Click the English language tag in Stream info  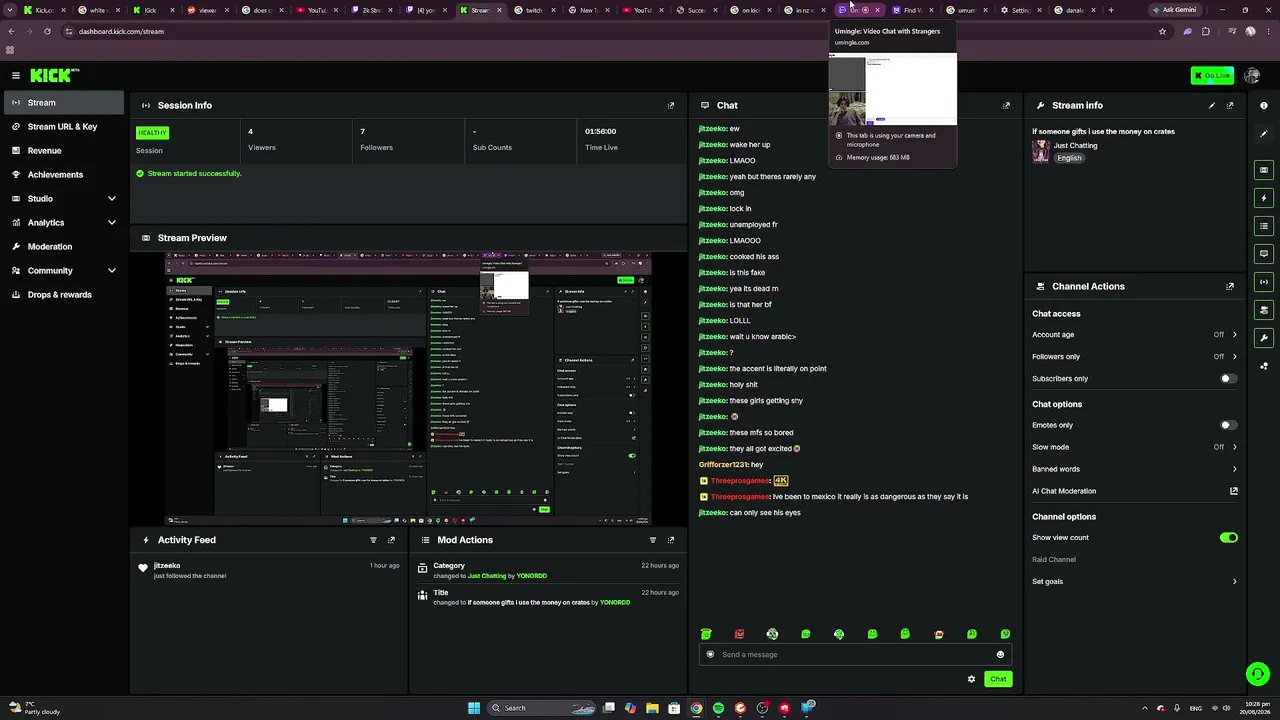1069,158
